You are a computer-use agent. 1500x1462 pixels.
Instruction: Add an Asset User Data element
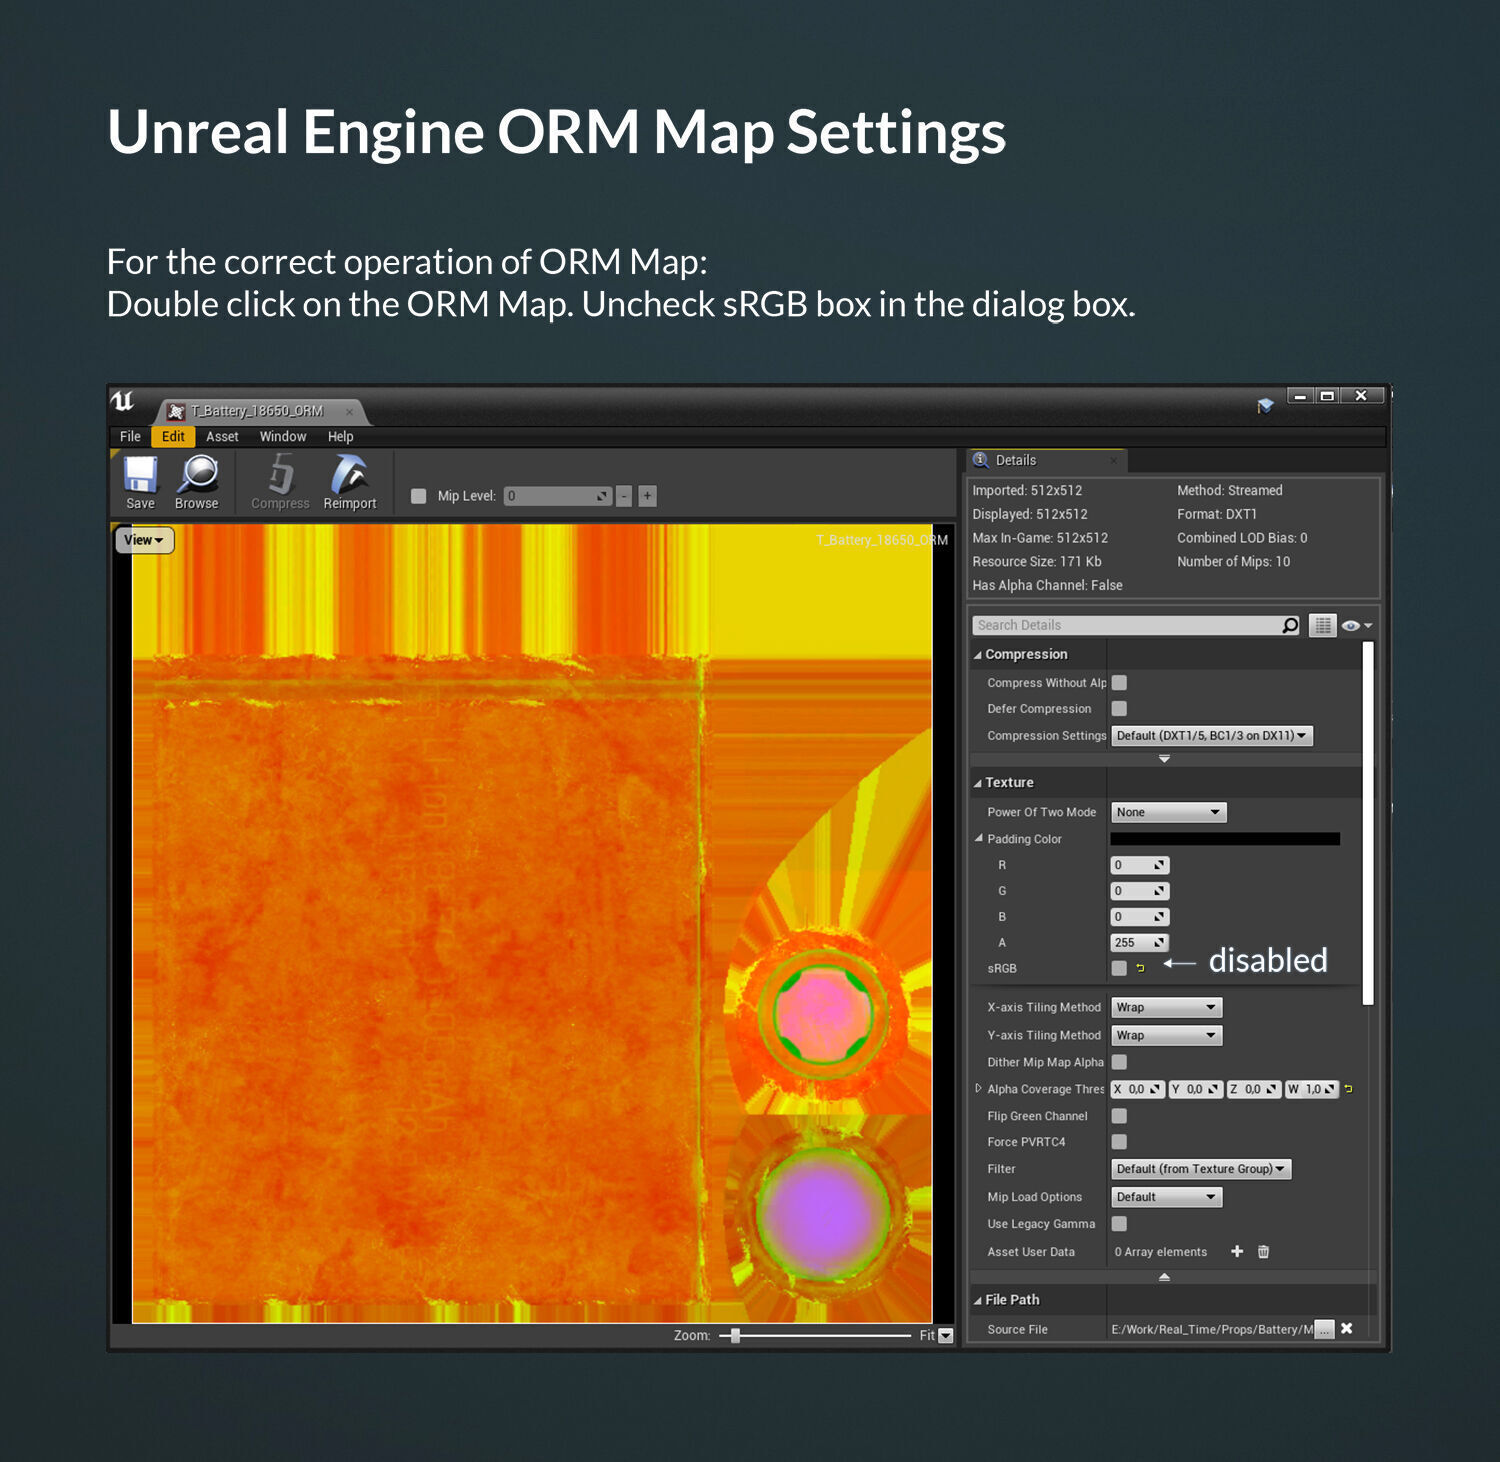(1237, 1251)
